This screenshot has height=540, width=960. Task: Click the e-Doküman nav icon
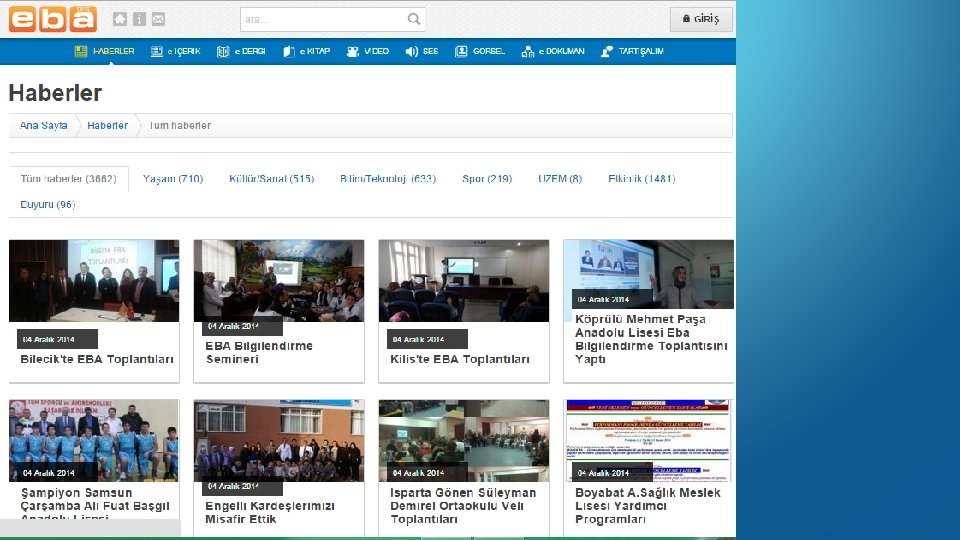click(x=528, y=51)
